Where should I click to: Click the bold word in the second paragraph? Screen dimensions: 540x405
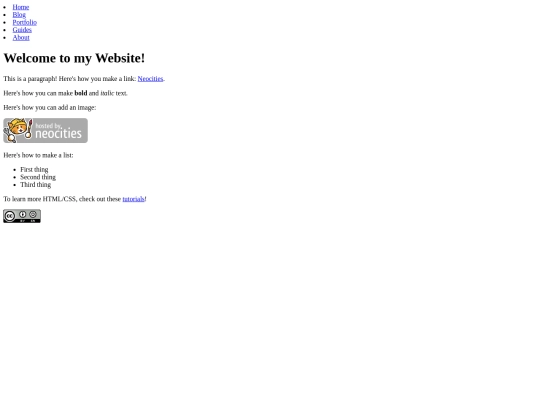(81, 93)
